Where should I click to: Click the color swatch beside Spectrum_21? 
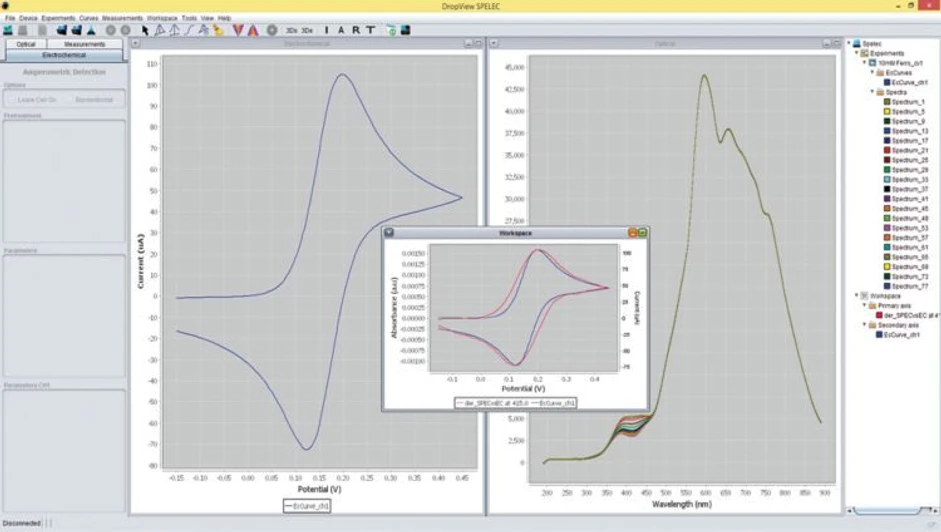887,150
